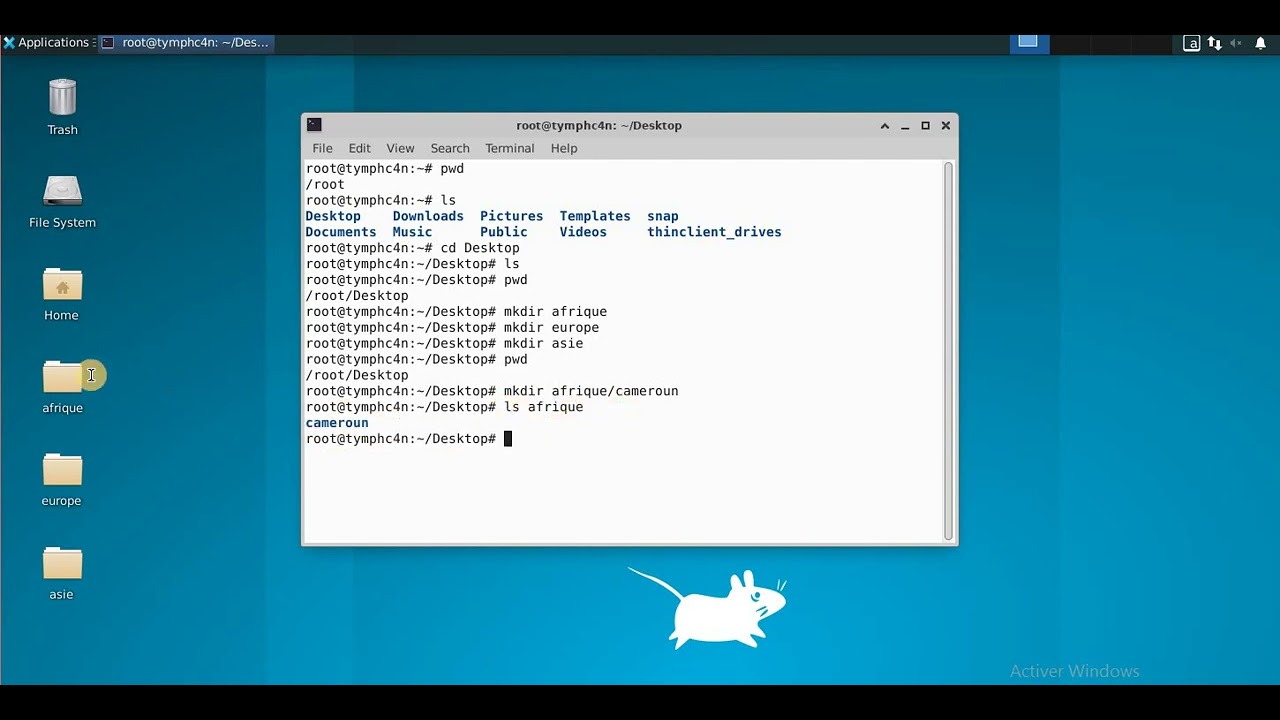Image resolution: width=1280 pixels, height=720 pixels.
Task: Maximize the terminal window
Action: (926, 126)
